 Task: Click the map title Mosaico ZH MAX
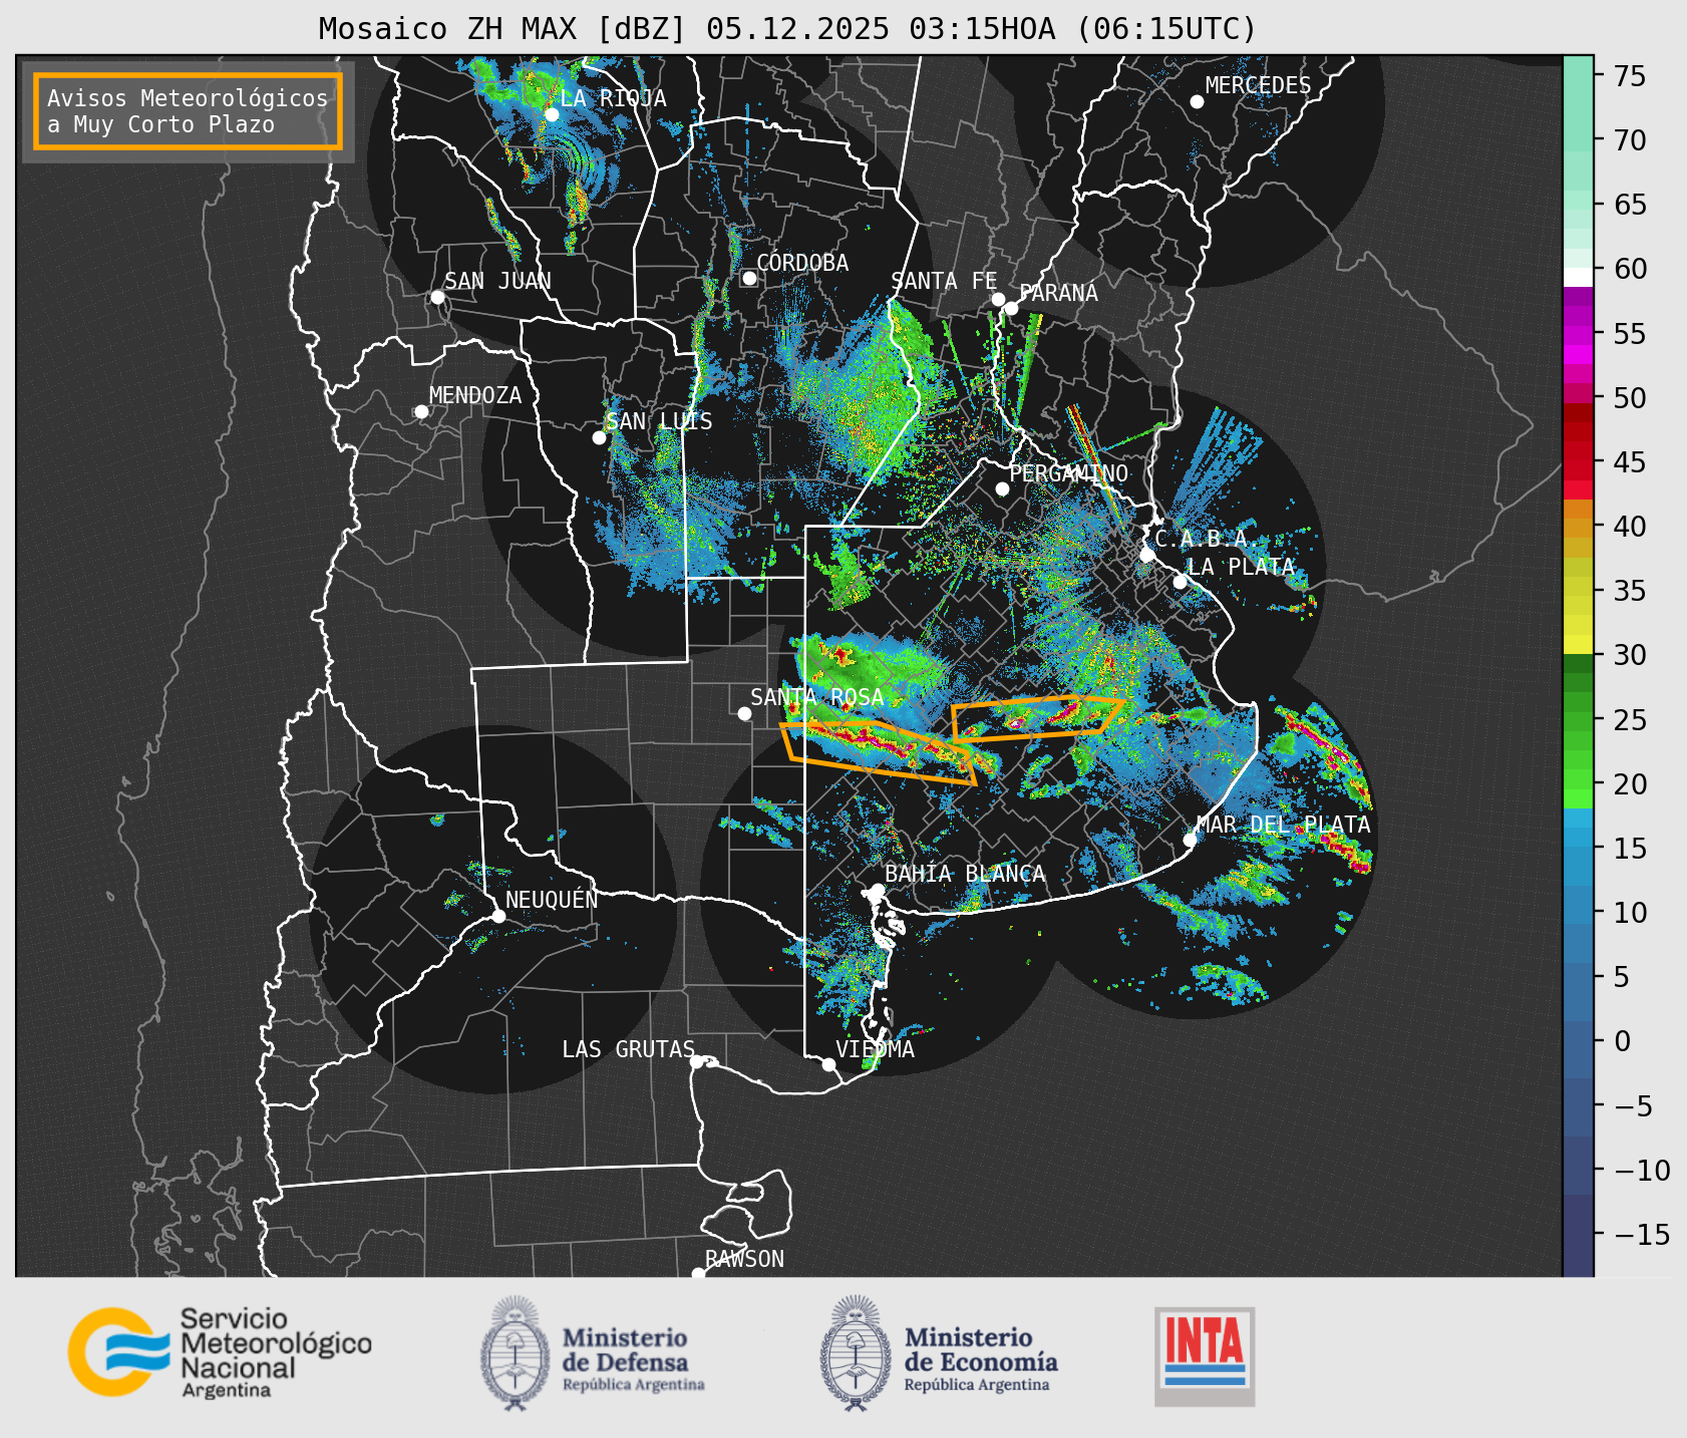[787, 28]
